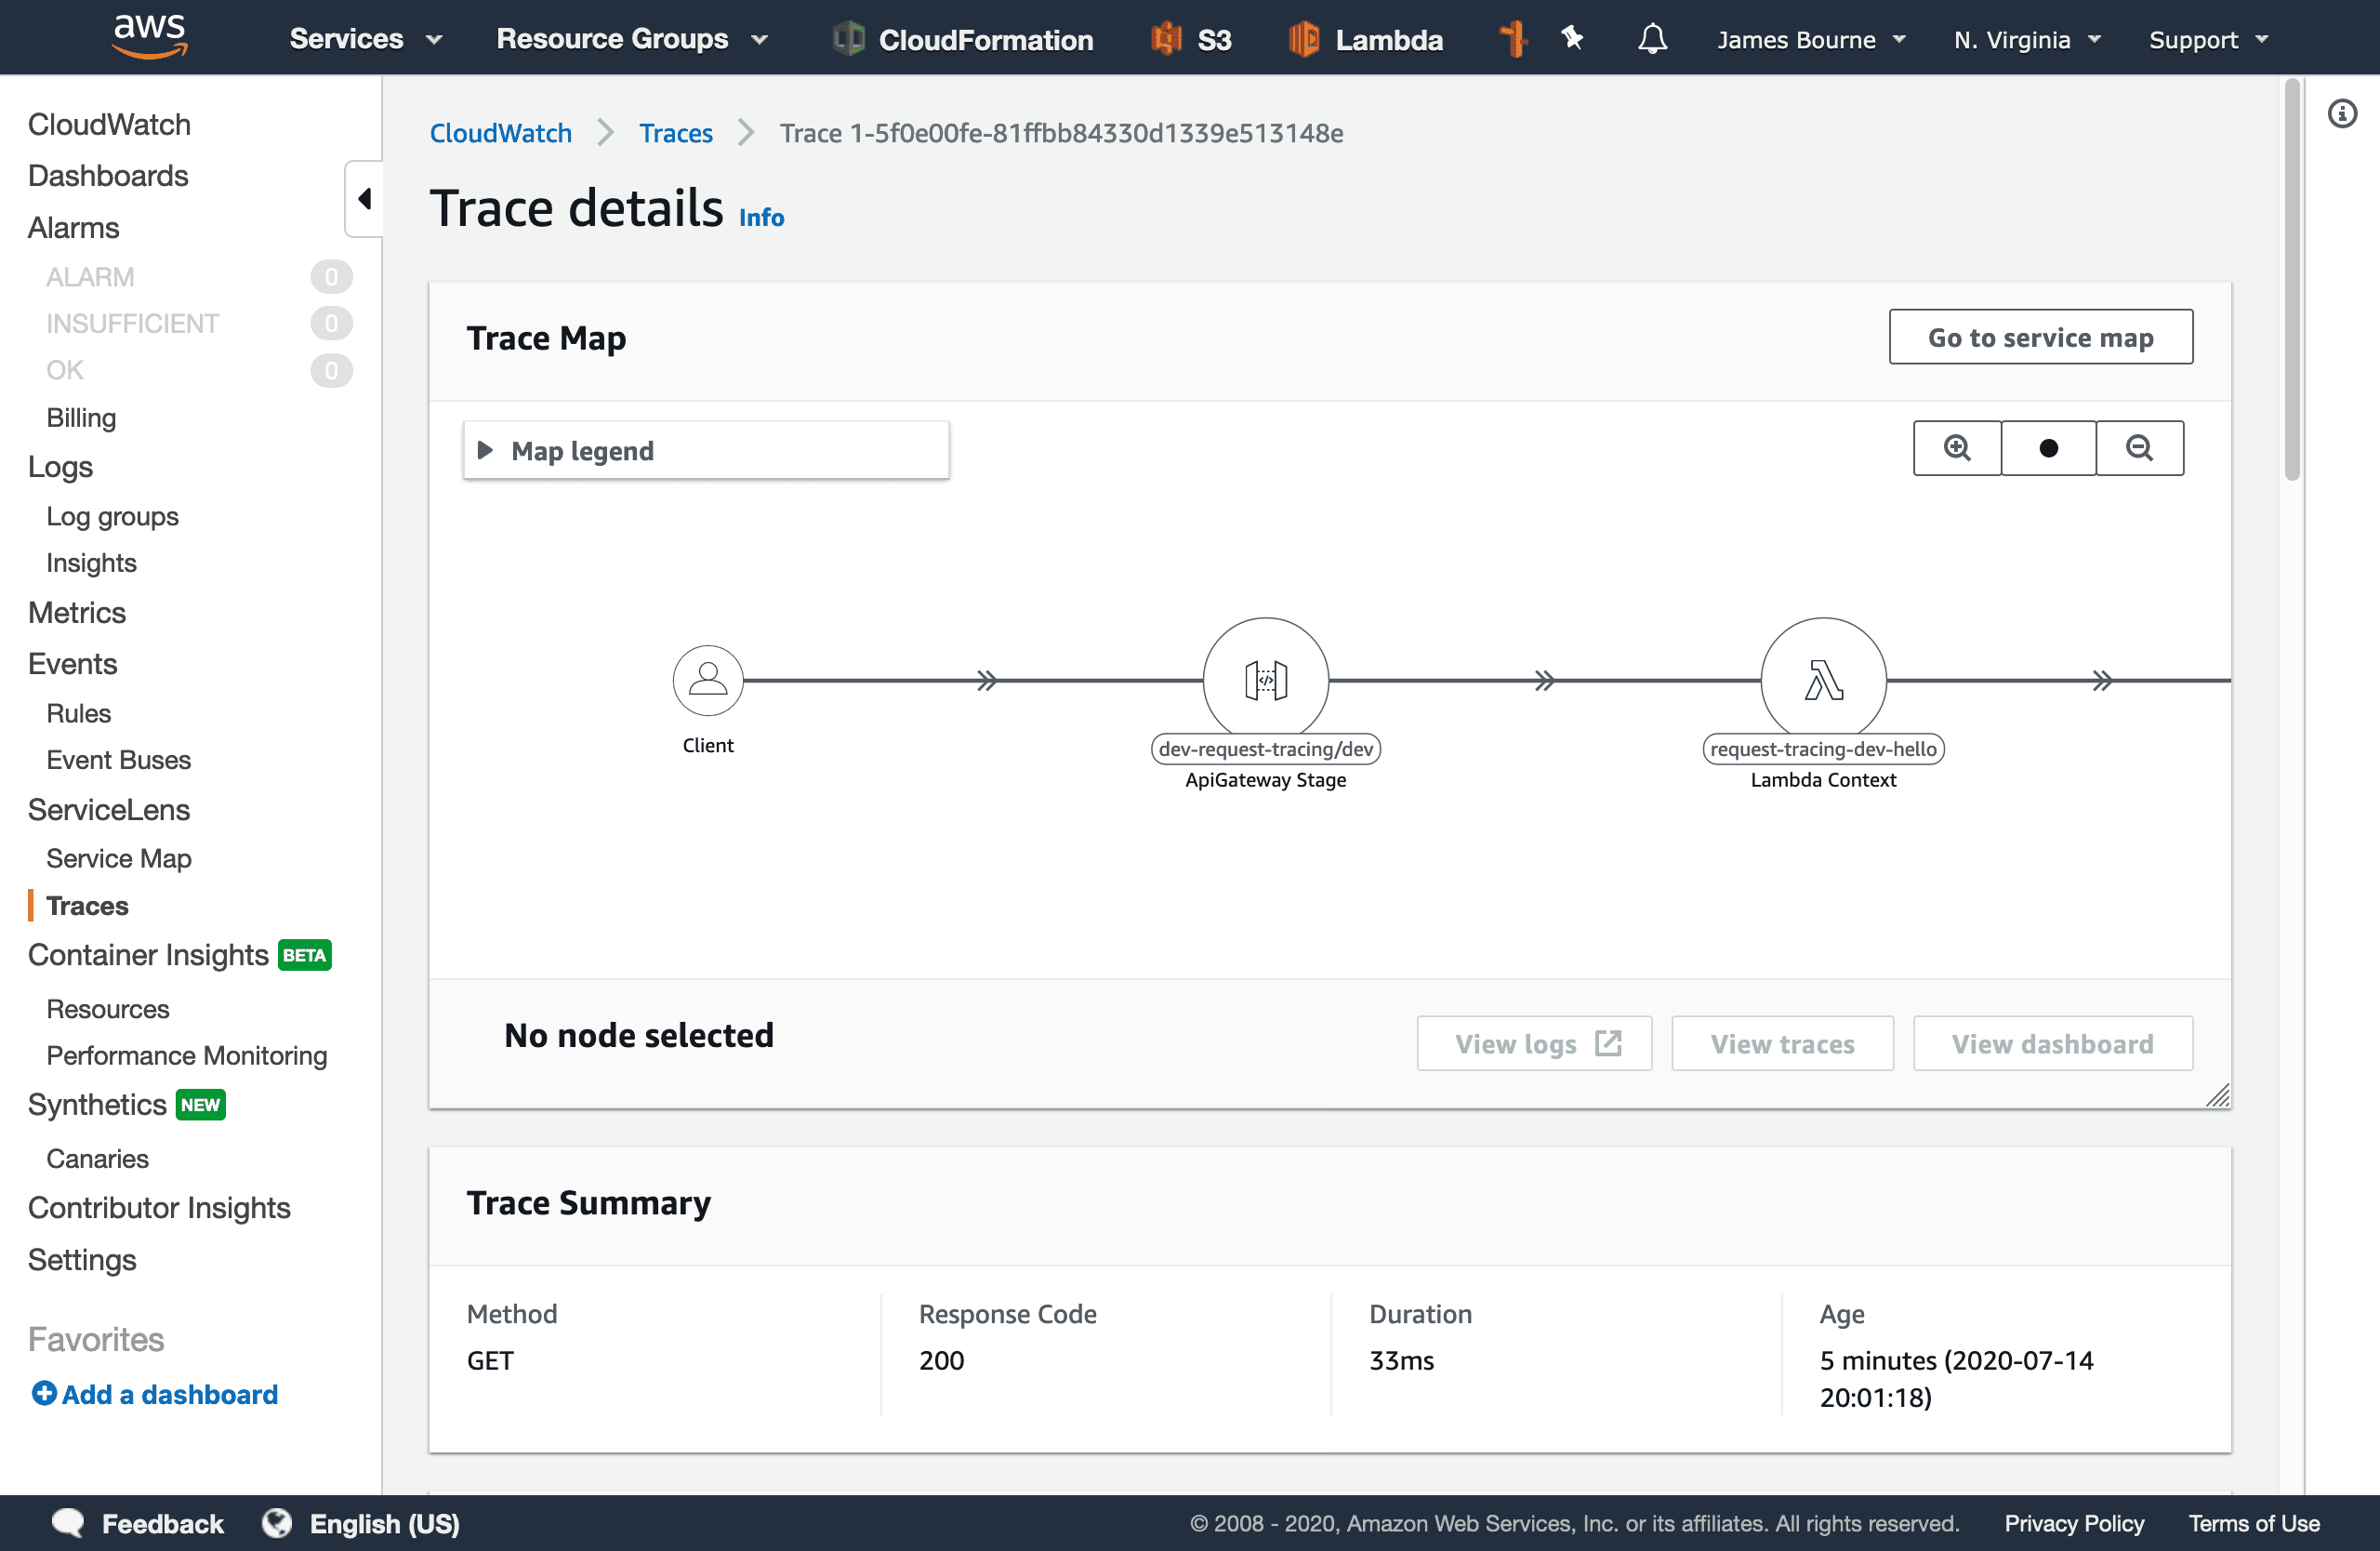The image size is (2380, 1551).
Task: Click the View traces button
Action: point(1783,1043)
